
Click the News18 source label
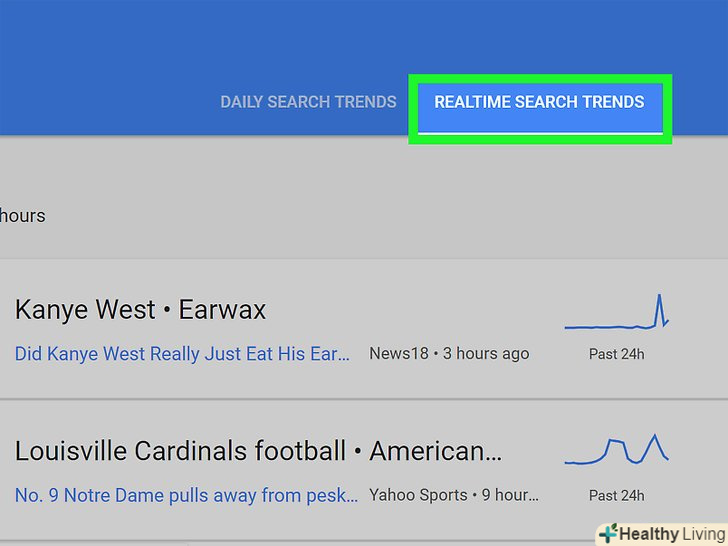click(x=399, y=354)
